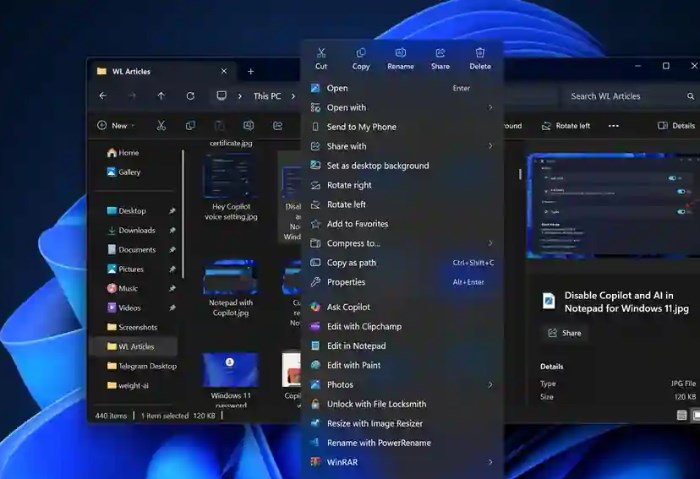Click Share button in details pane
This screenshot has height=479, width=700.
(x=564, y=333)
